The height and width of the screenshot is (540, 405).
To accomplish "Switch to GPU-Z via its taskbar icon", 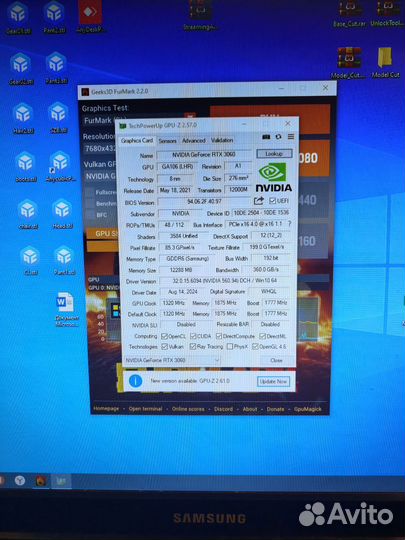I will (61, 480).
